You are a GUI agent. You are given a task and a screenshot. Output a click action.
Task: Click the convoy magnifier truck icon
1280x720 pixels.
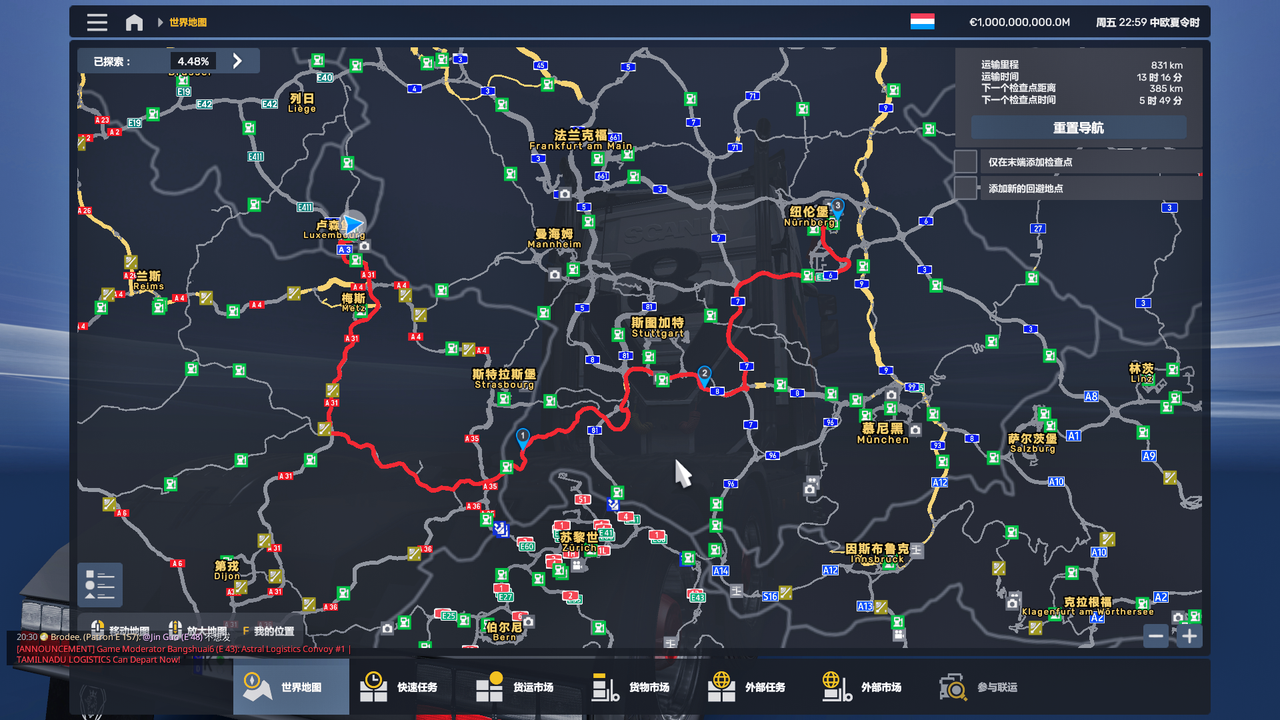(953, 687)
